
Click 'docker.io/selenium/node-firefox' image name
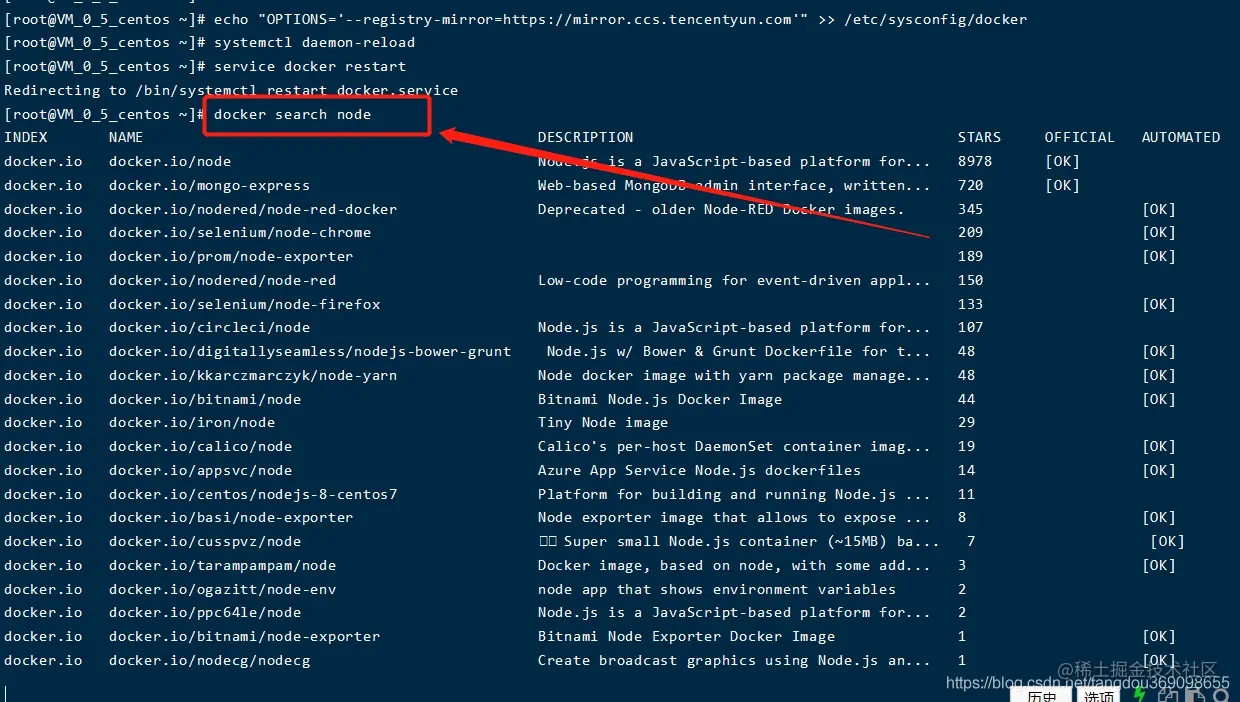click(245, 304)
